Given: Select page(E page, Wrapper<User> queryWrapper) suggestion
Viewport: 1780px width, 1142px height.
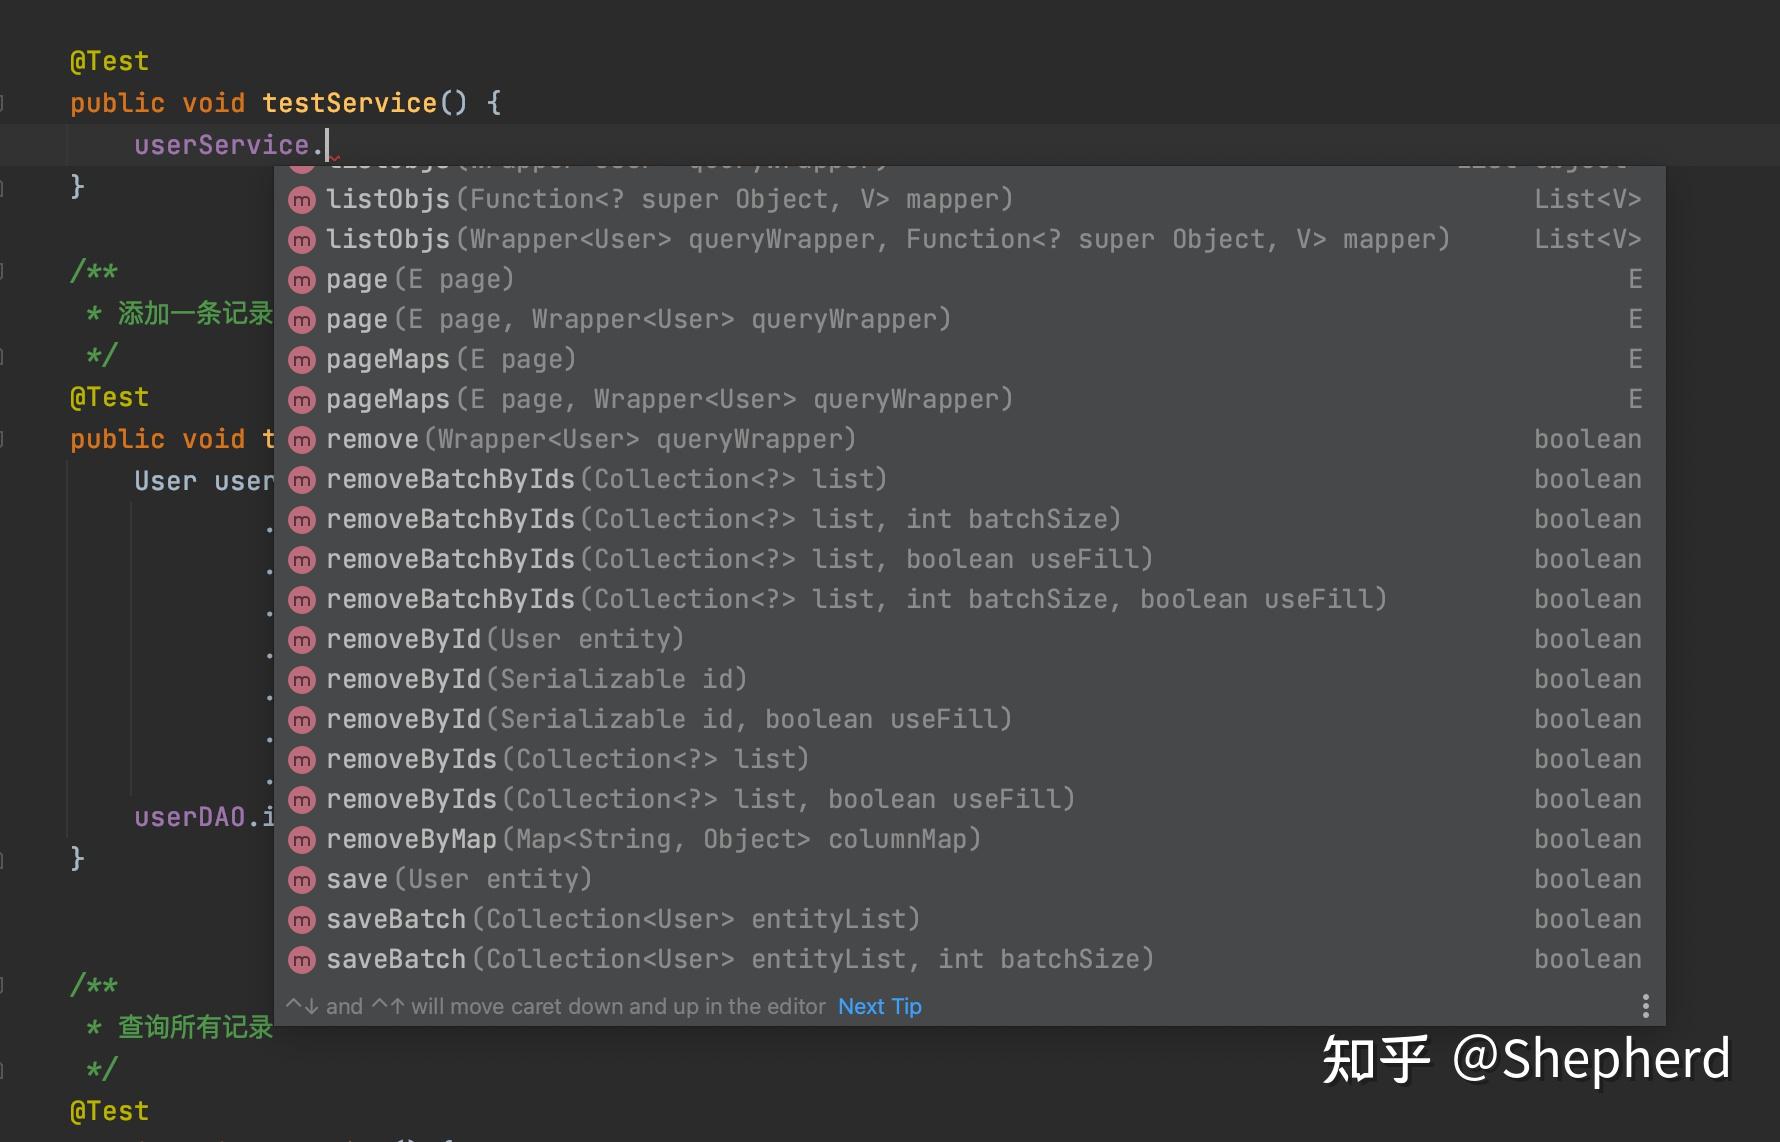Looking at the screenshot, I should tap(638, 319).
